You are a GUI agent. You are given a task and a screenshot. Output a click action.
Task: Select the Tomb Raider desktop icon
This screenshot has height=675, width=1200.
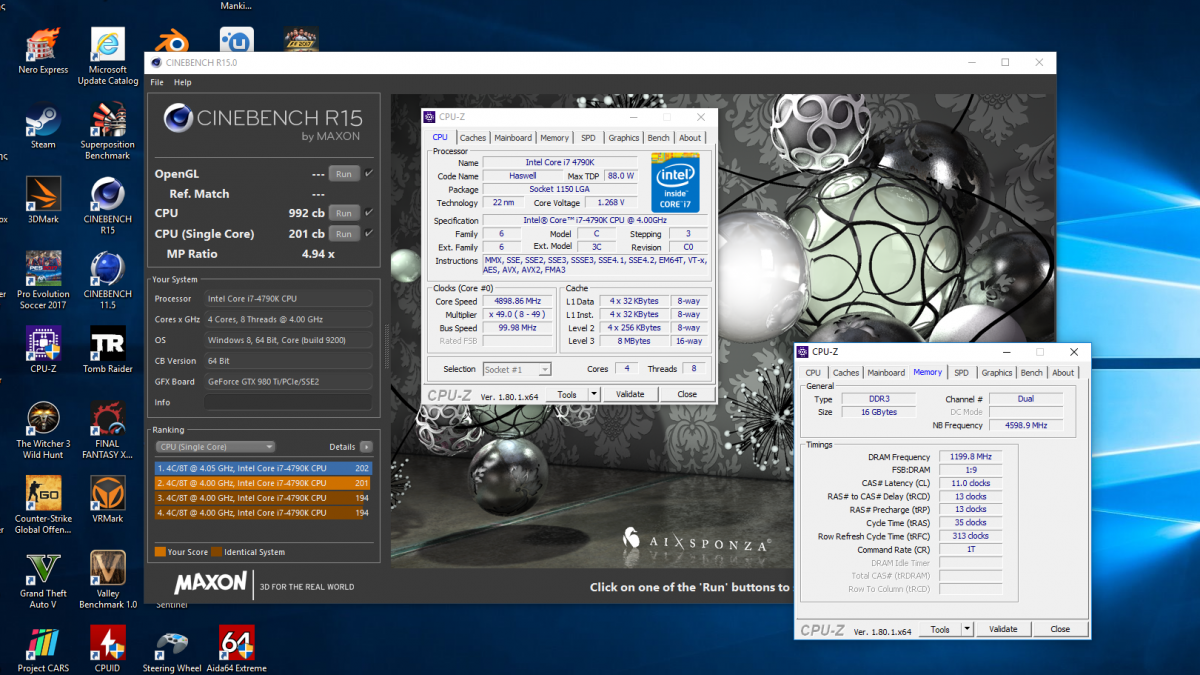(x=107, y=350)
